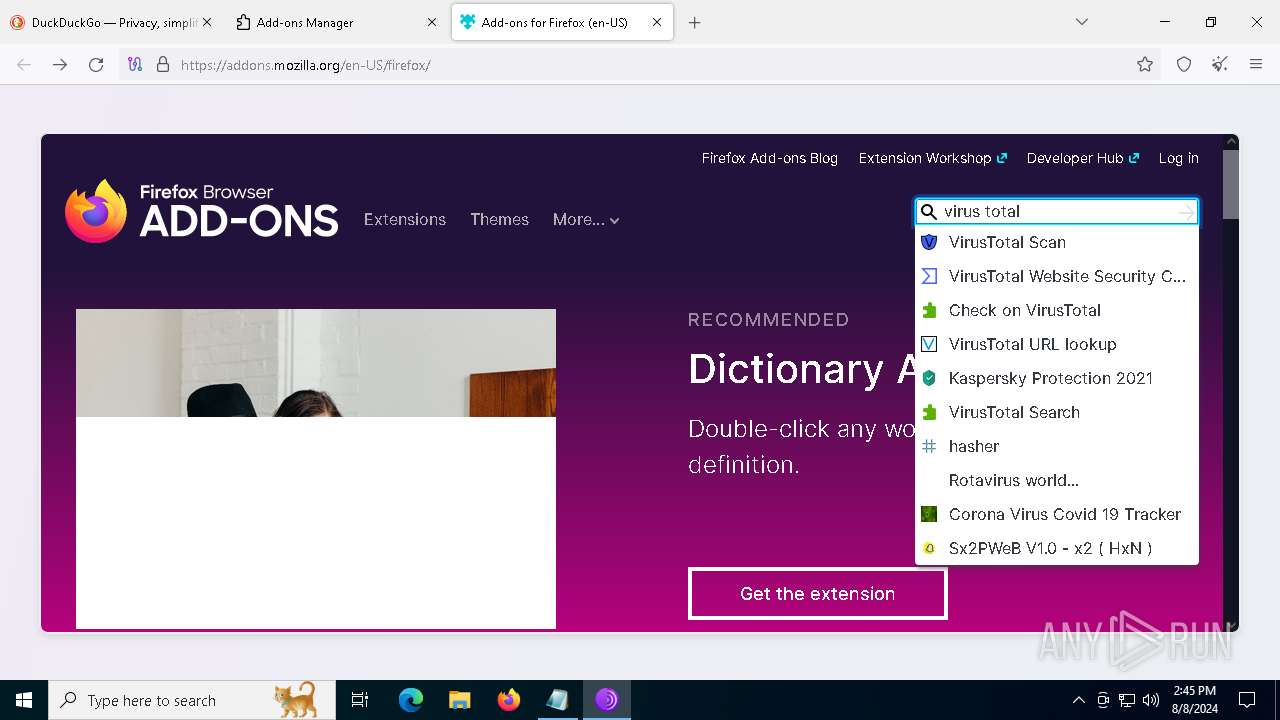1280x720 pixels.
Task: Click the sparkle toolbar extension icon
Action: [1220, 65]
